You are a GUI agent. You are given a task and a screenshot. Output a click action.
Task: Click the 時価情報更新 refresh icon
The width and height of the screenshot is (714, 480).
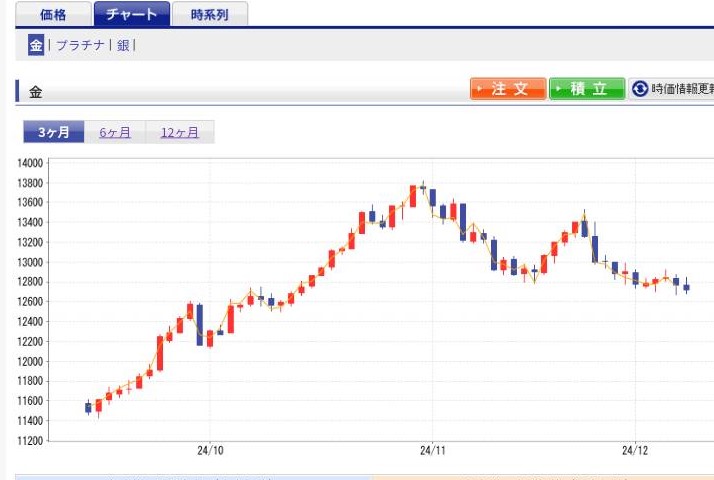click(x=640, y=89)
